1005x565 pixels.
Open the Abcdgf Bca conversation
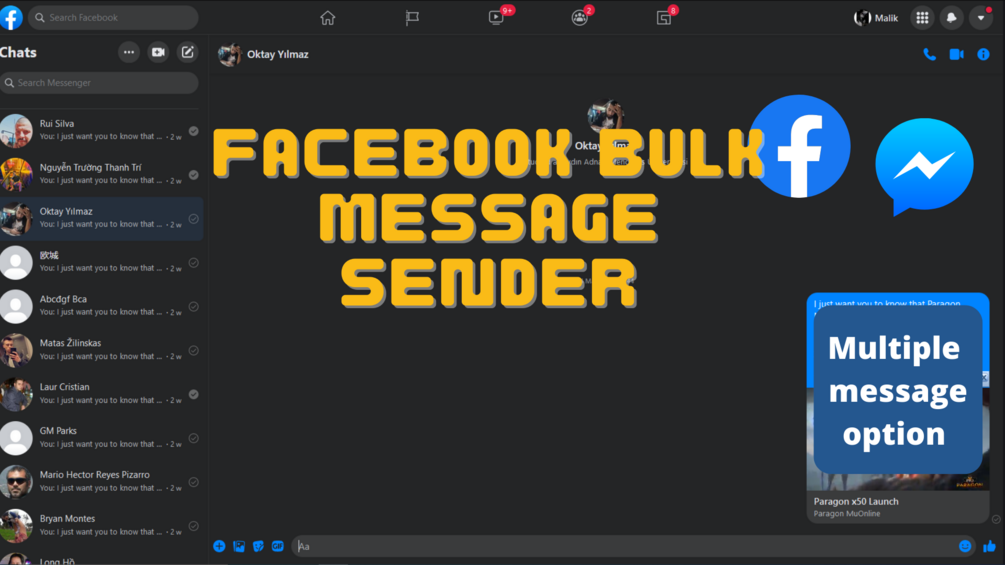[x=101, y=306]
